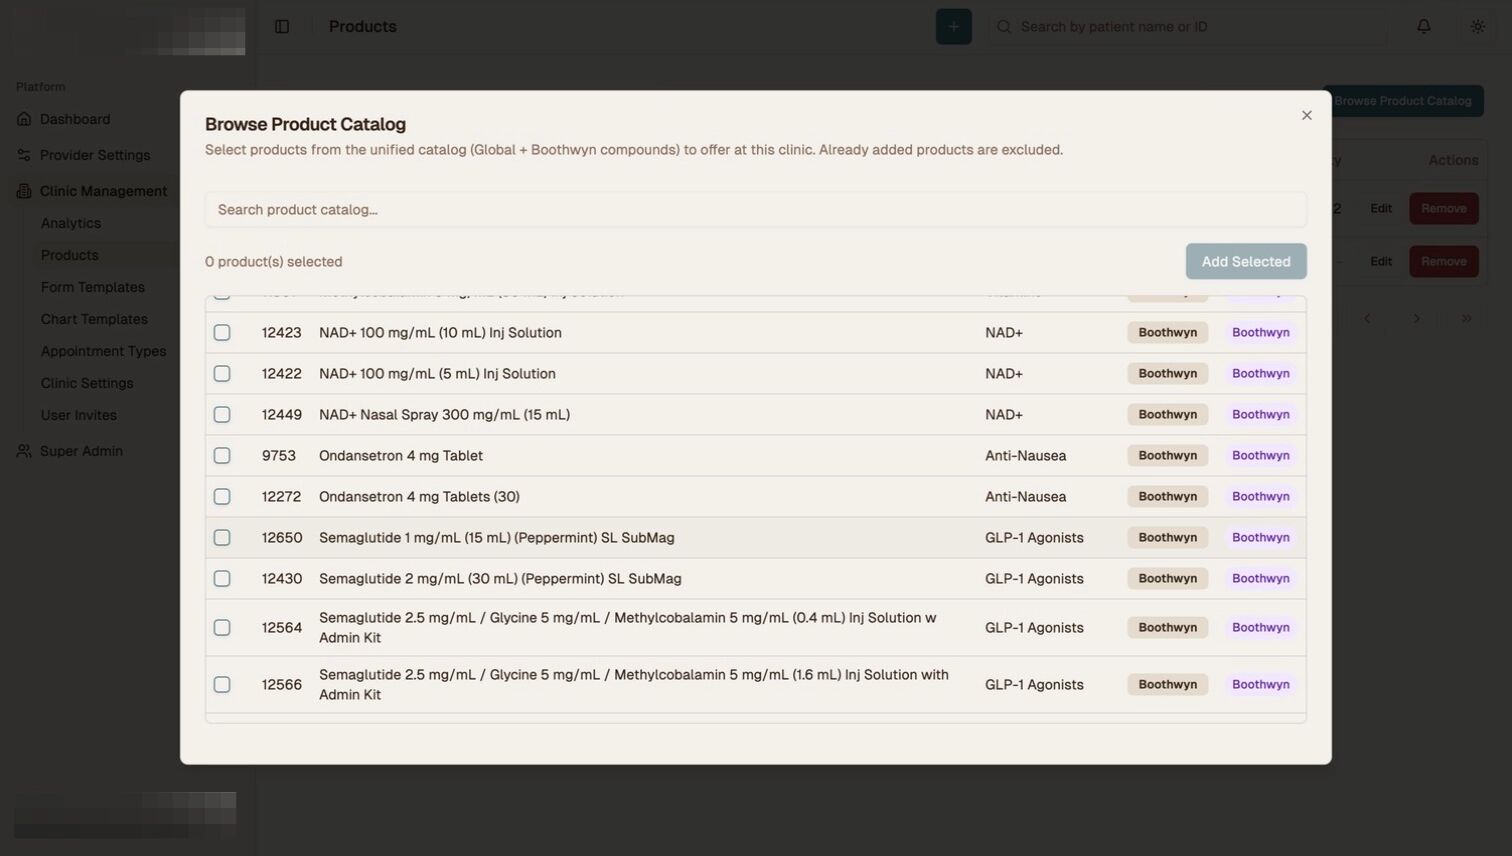Go to next page with single right chevron
Viewport: 1512px width, 856px height.
1417,319
